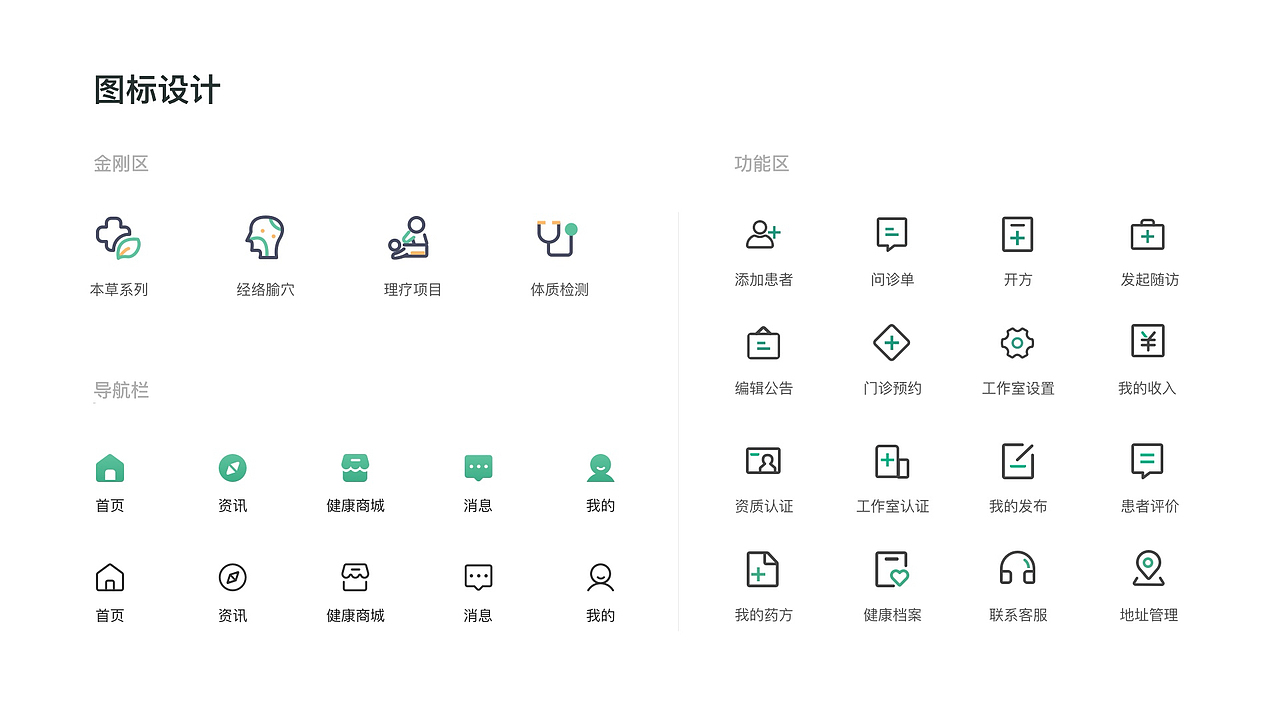Click the 导航栏 section heading

coord(121,390)
